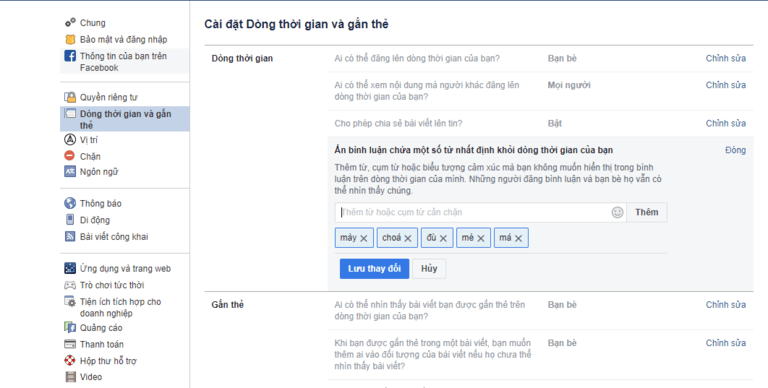The width and height of the screenshot is (768, 388).
Task: Click the "Gắn thẻ" section label
Action: (x=227, y=305)
